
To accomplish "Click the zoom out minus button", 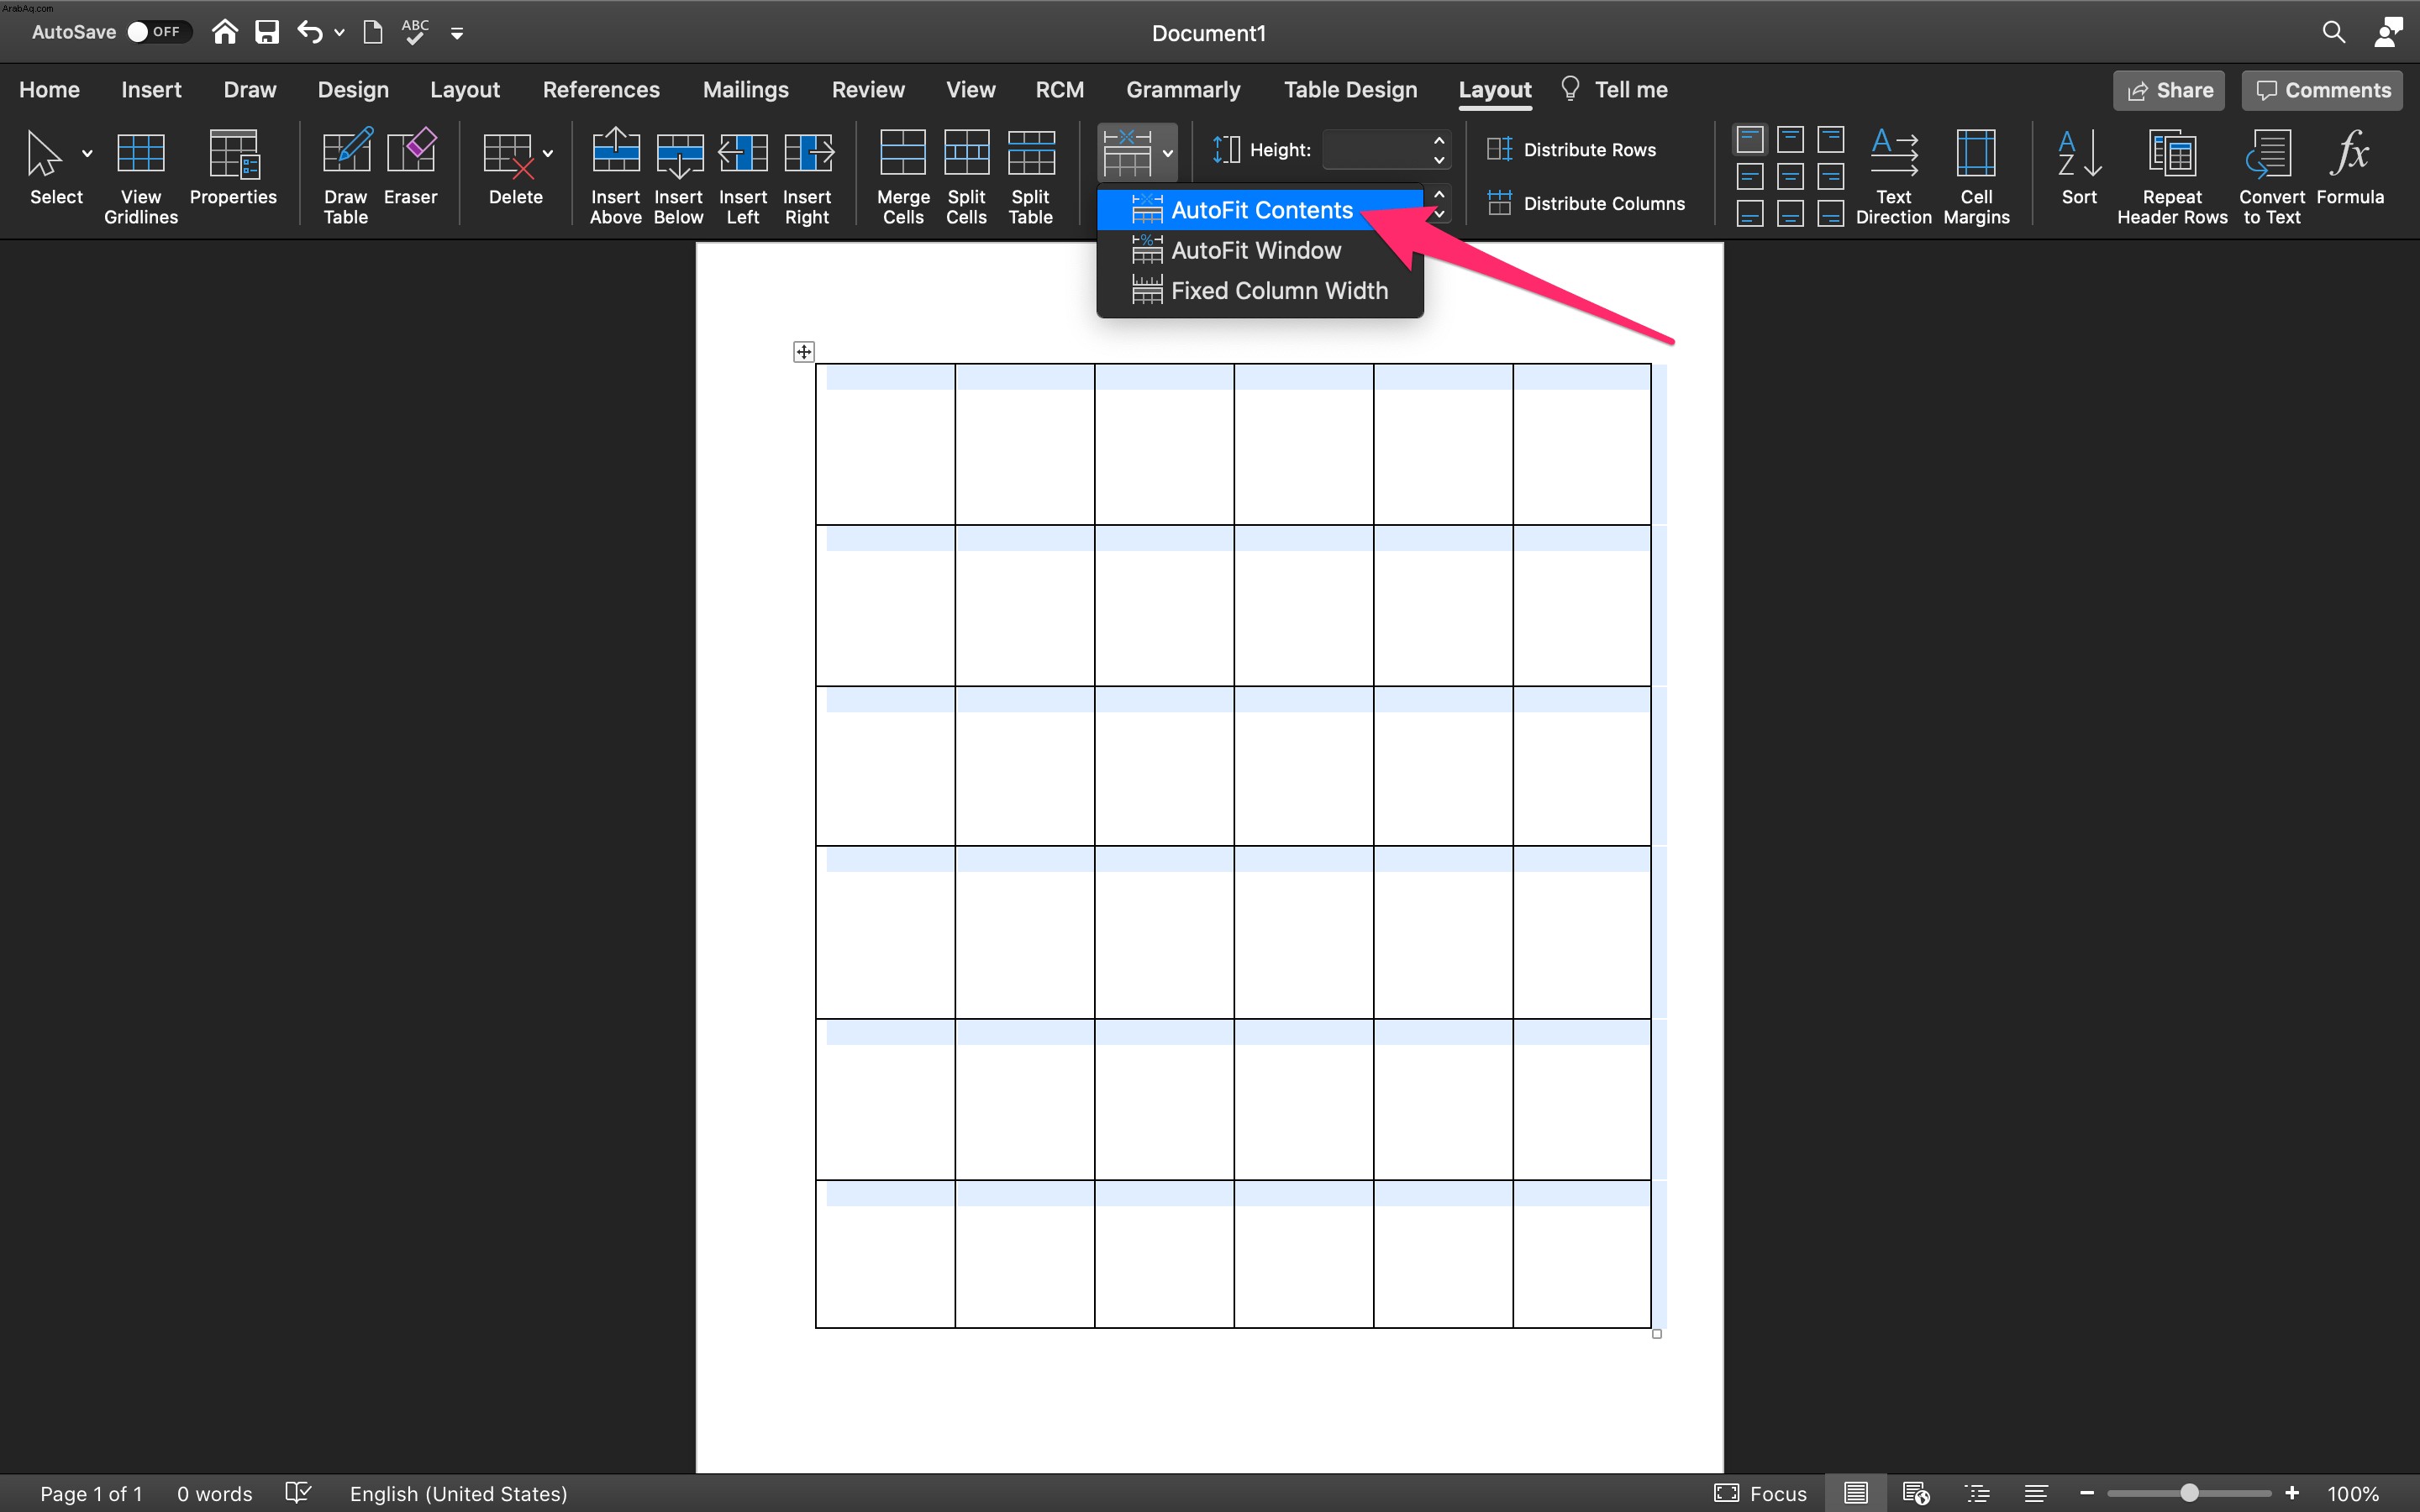I will pos(2087,1493).
